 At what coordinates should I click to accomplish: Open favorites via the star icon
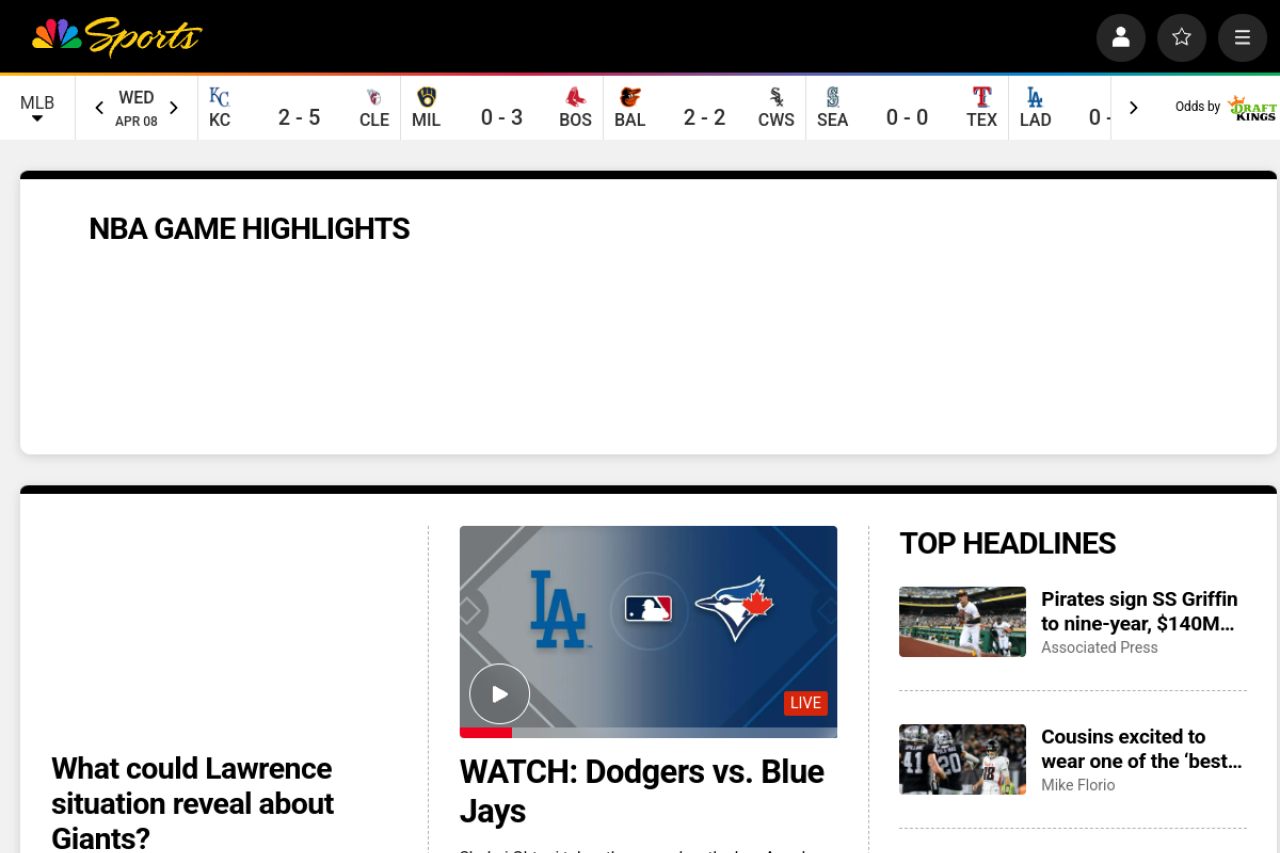(x=1181, y=38)
